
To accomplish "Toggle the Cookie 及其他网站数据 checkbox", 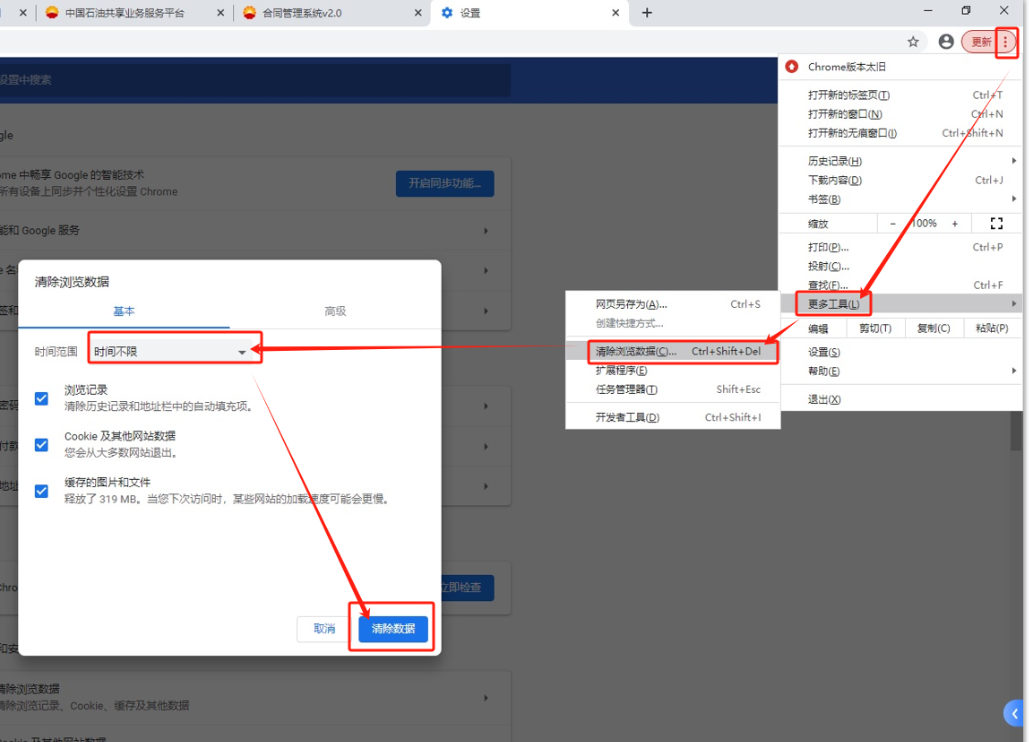I will (42, 444).
